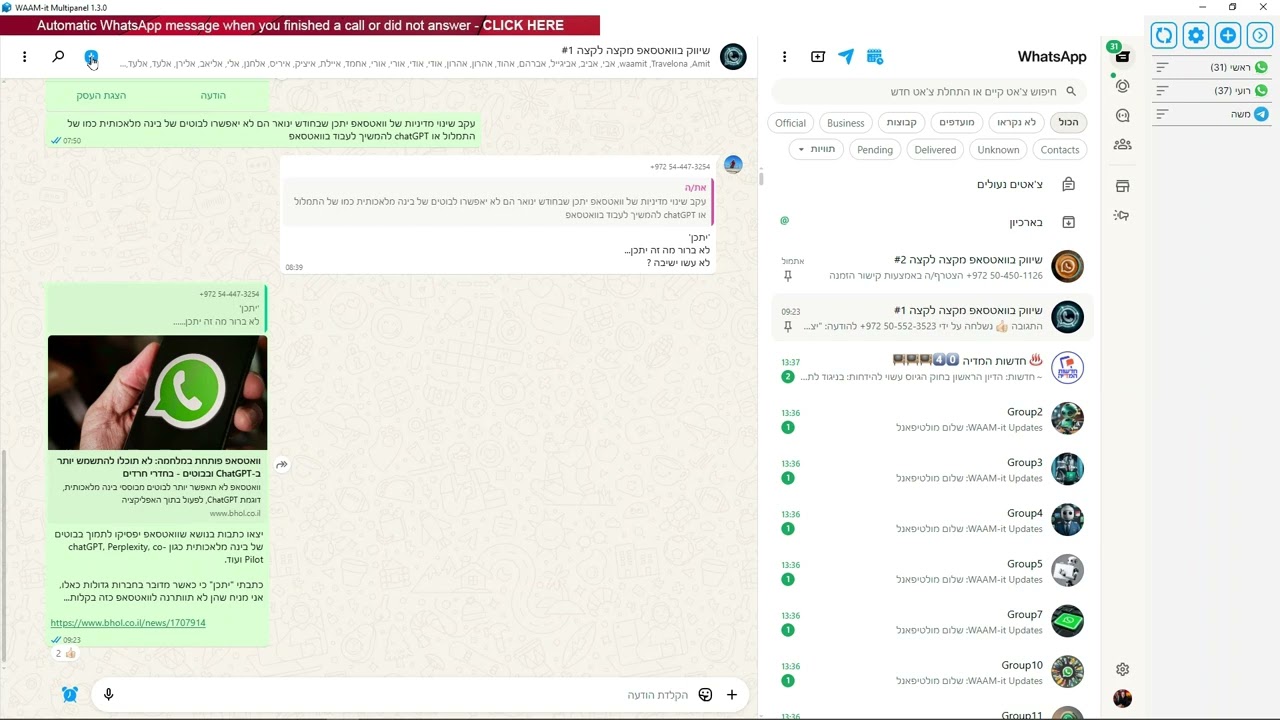Open the chat list three-dot menu
Image resolution: width=1280 pixels, height=720 pixels.
[x=784, y=57]
